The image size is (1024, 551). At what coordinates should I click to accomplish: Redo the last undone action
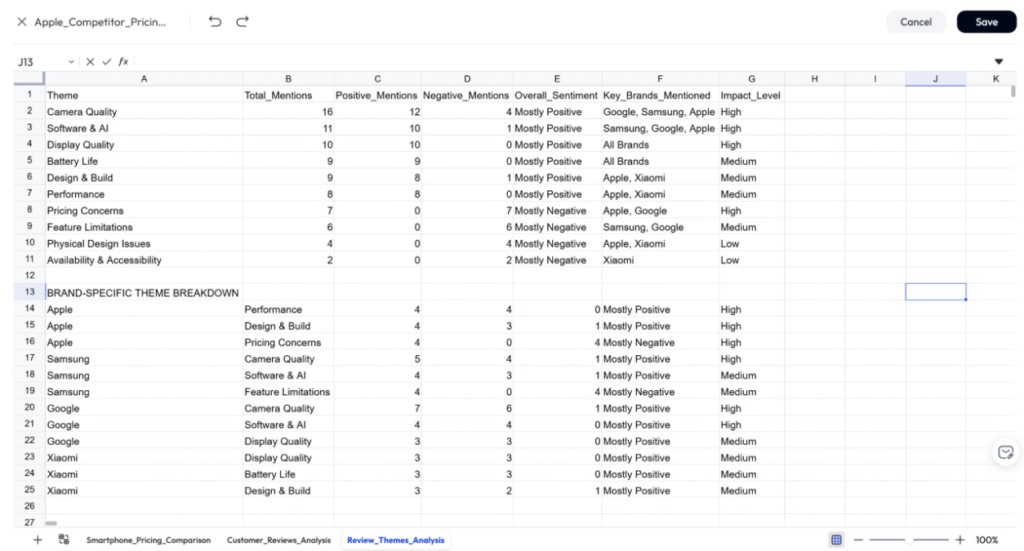(242, 21)
